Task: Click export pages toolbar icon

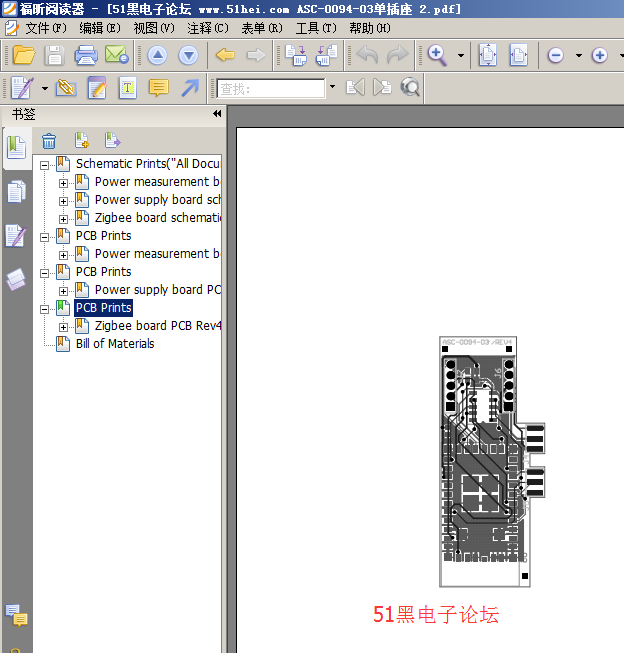Action: coord(327,55)
